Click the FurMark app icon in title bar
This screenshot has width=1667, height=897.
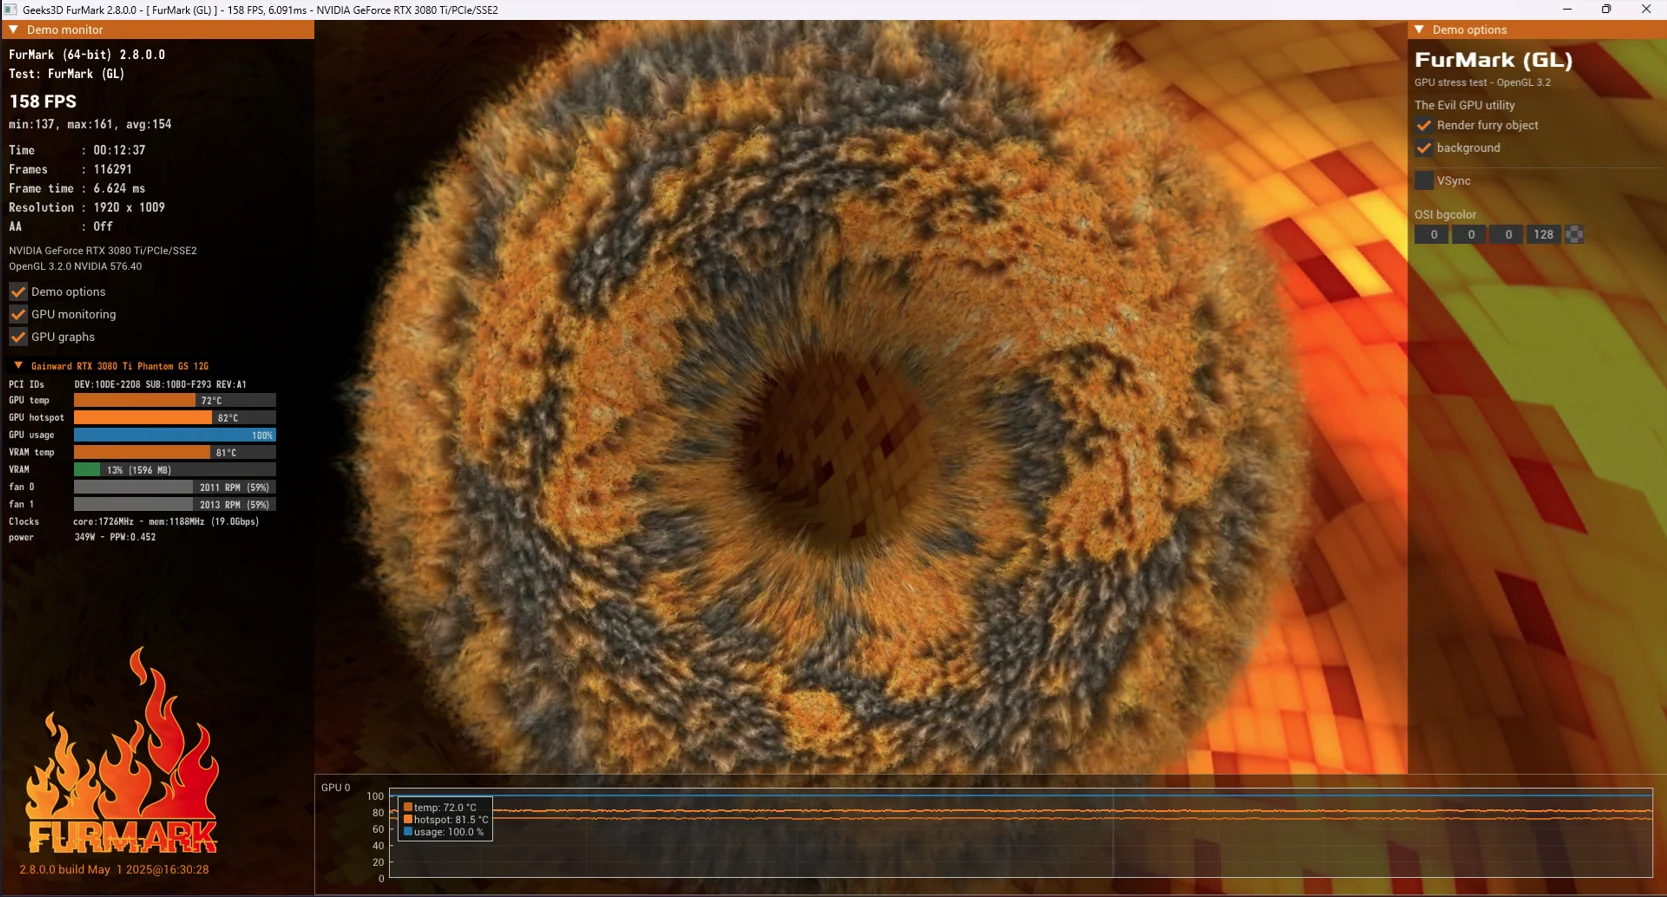pos(10,10)
